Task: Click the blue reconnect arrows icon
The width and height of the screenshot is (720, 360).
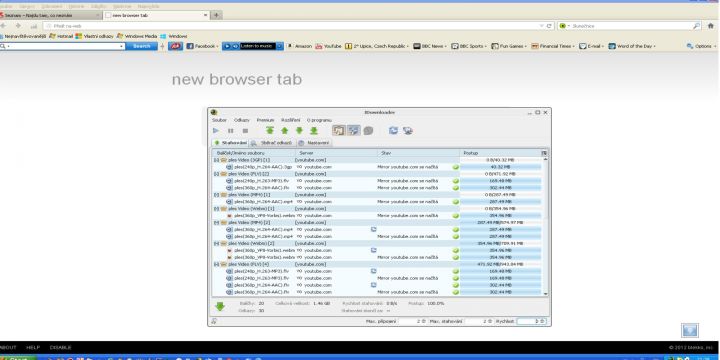Action: click(x=393, y=131)
